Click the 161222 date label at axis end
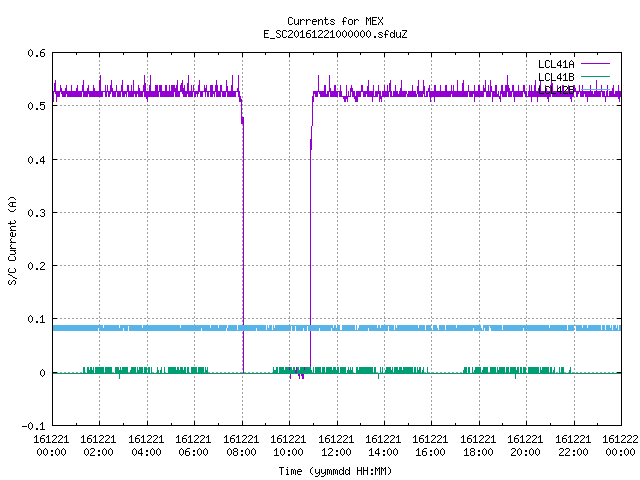640x480 pixels. [620, 439]
